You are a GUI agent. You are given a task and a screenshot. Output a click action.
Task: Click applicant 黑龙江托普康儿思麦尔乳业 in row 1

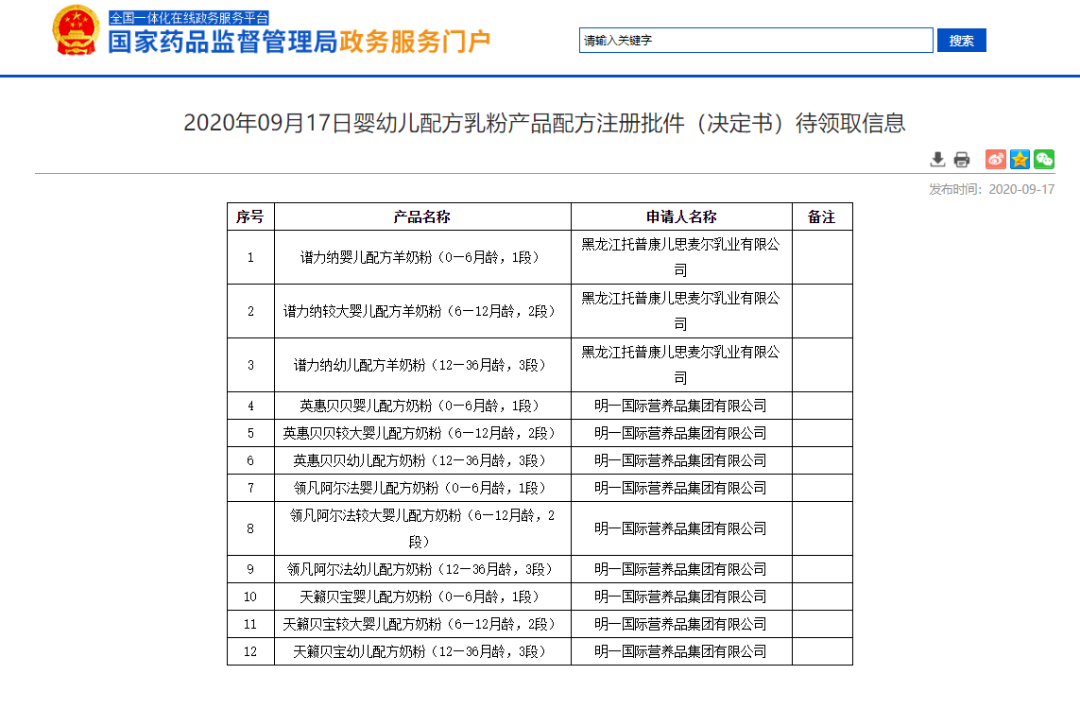681,258
